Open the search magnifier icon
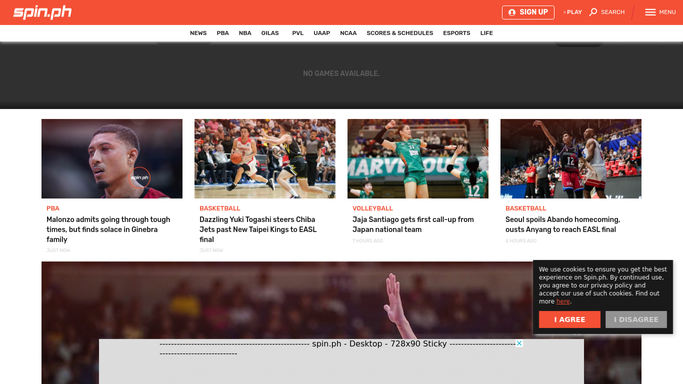The height and width of the screenshot is (384, 683). point(593,12)
